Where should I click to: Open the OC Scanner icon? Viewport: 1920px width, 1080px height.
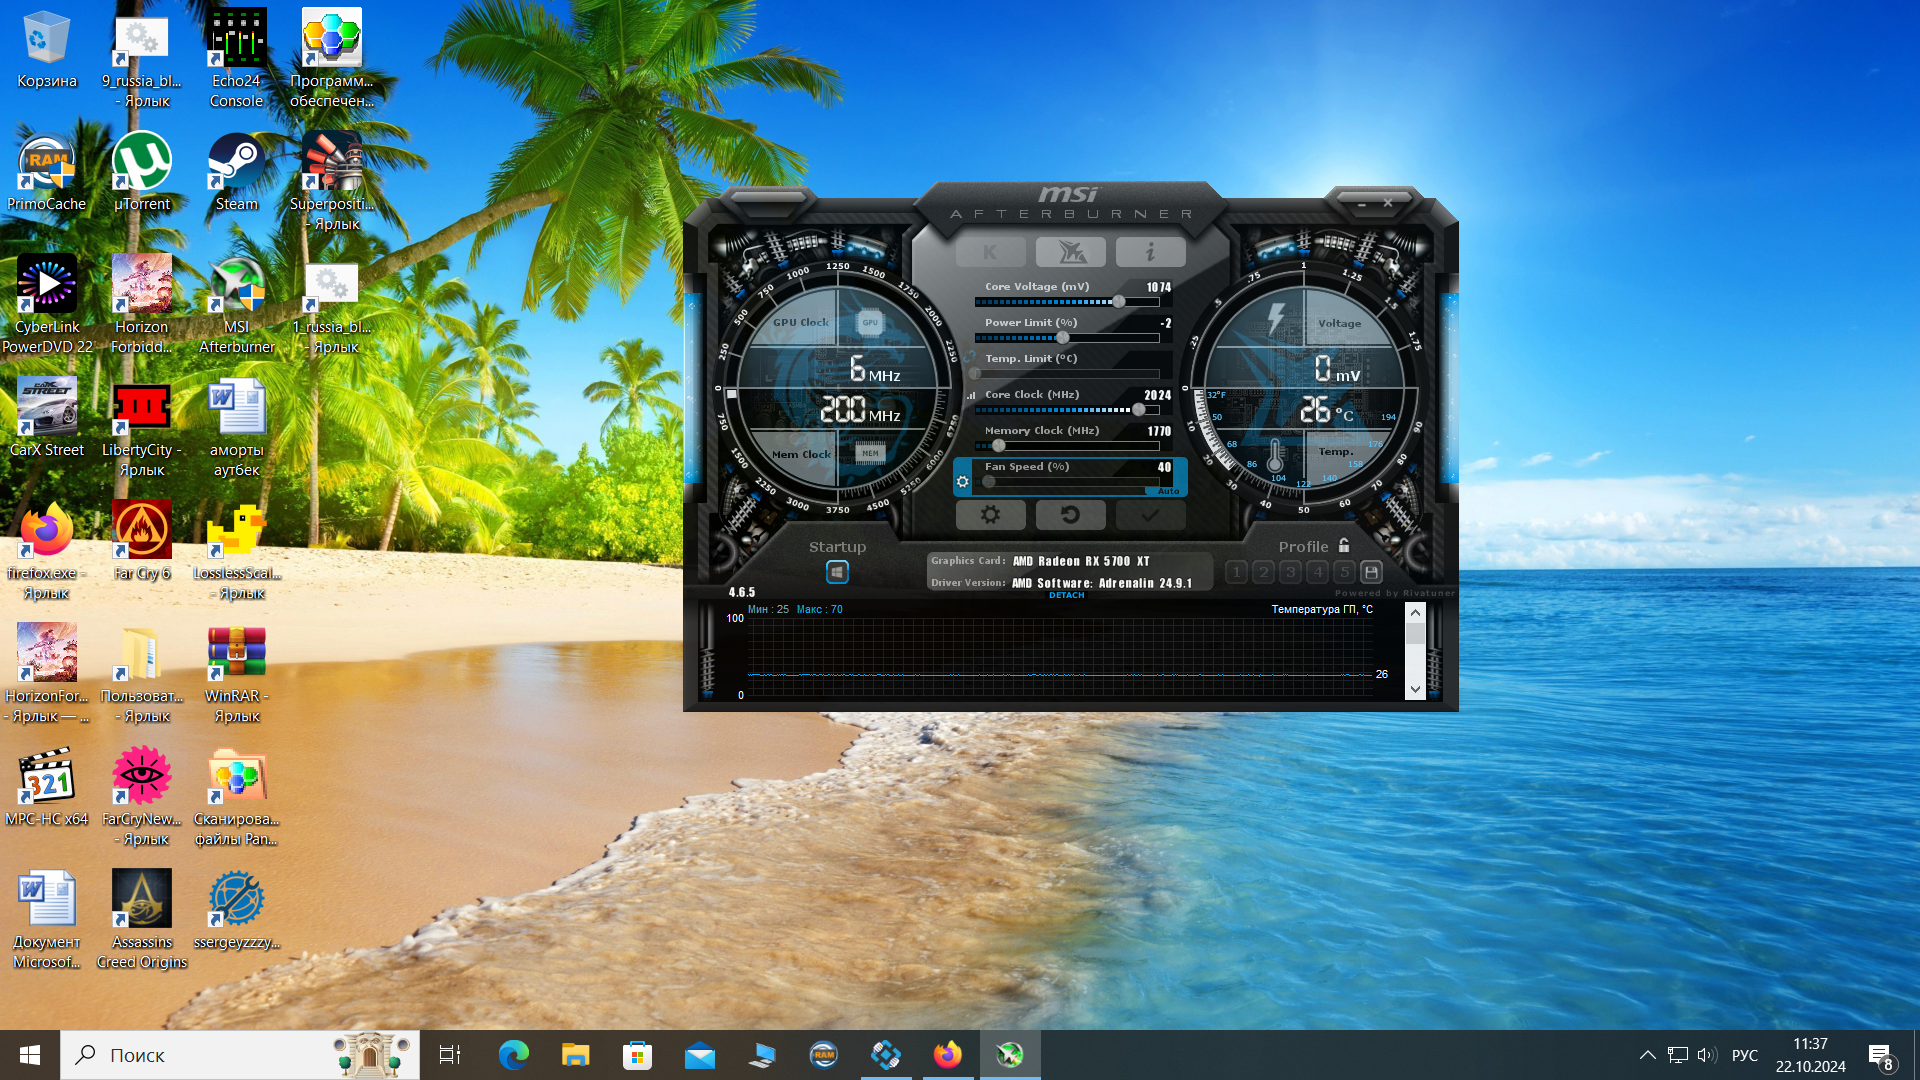click(x=1070, y=252)
